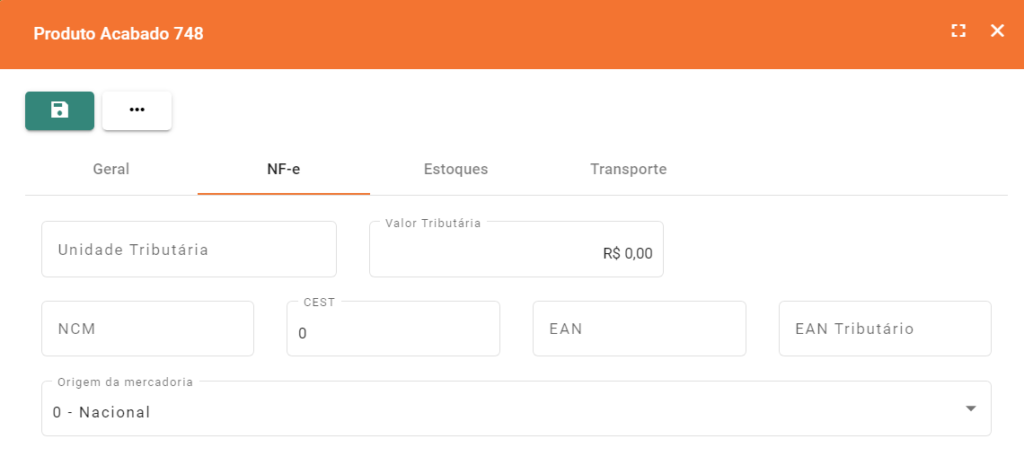Screen dimensions: 1024x474
Task: Click the 'Origem da mercadoria' field label
Action: pos(126,382)
